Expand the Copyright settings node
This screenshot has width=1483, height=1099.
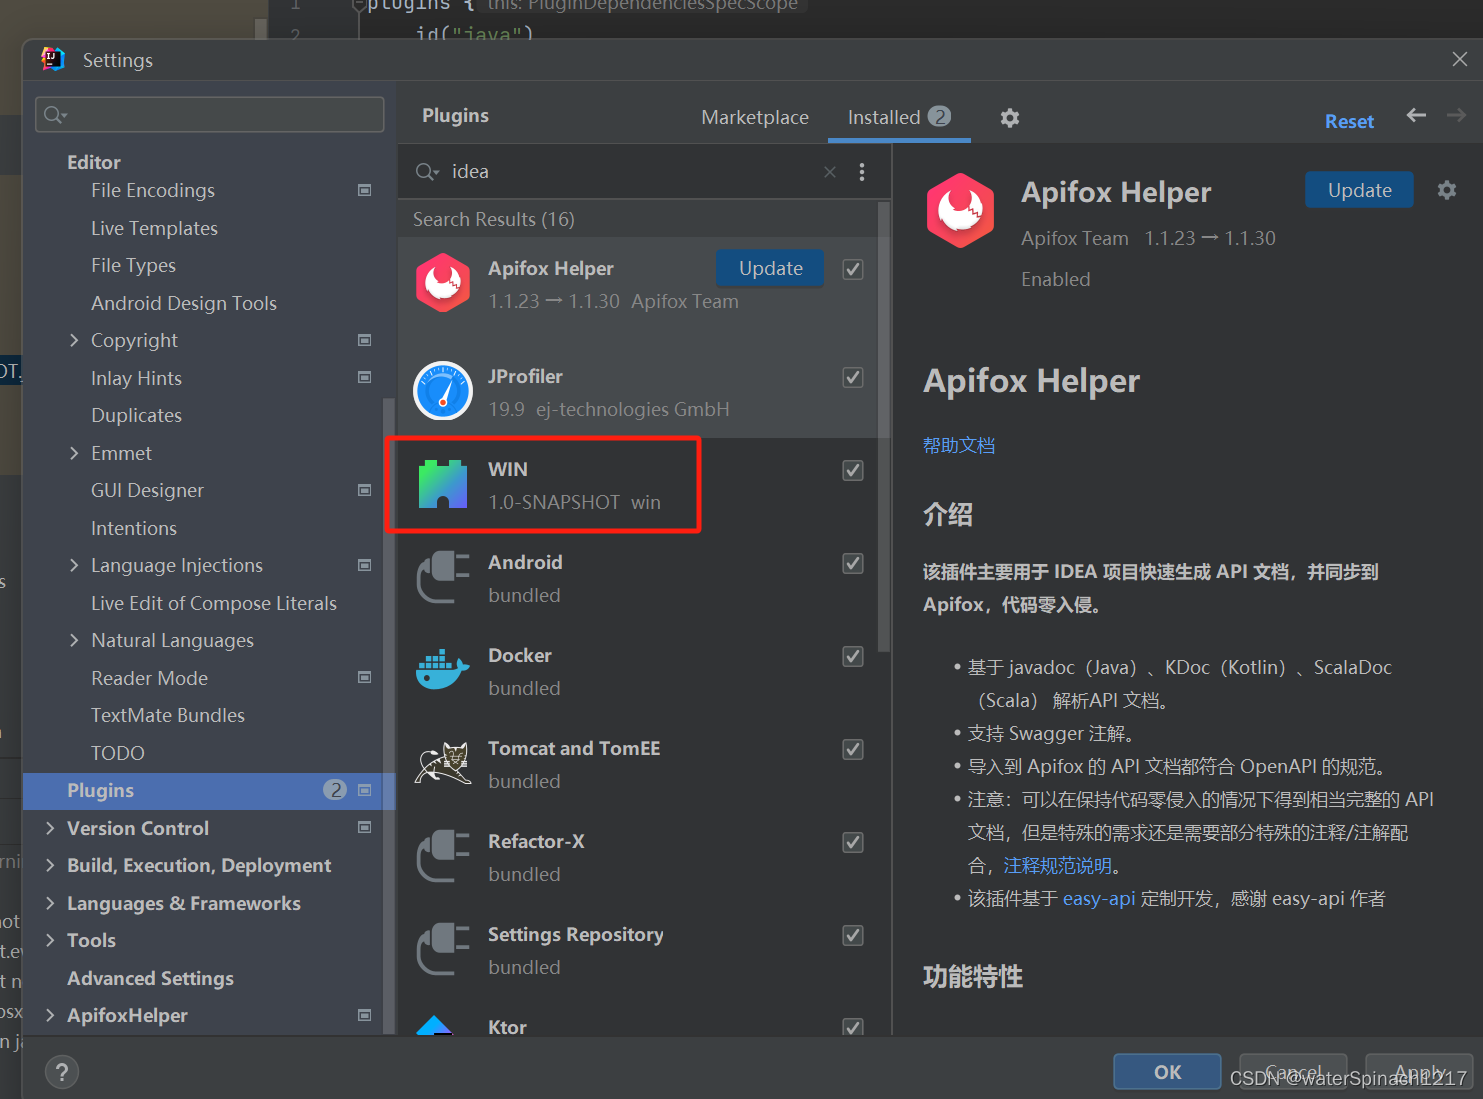(74, 340)
